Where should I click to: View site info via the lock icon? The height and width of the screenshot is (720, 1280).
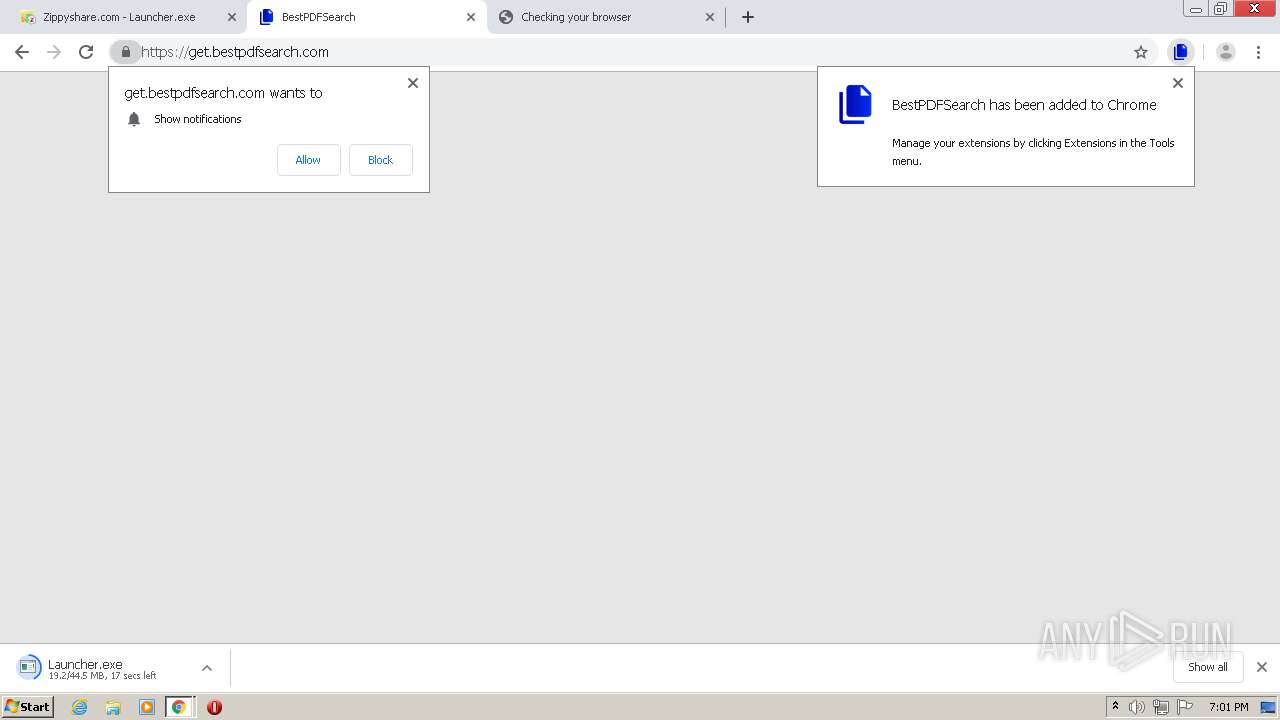click(x=125, y=52)
